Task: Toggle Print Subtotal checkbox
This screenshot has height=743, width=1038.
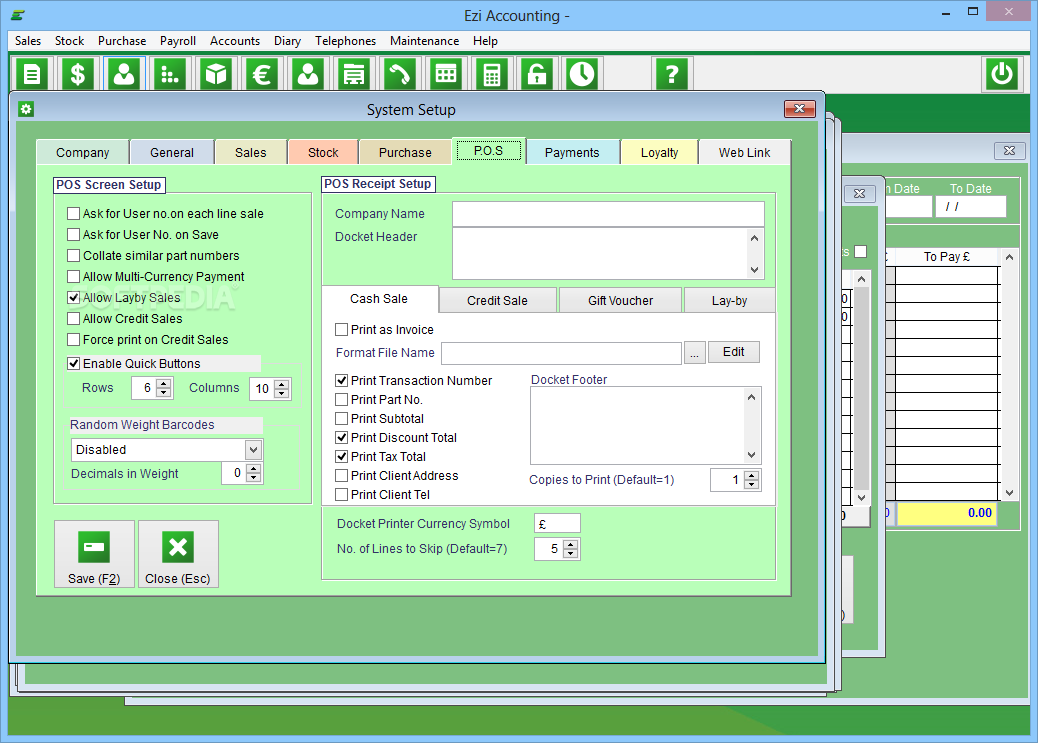Action: [342, 419]
